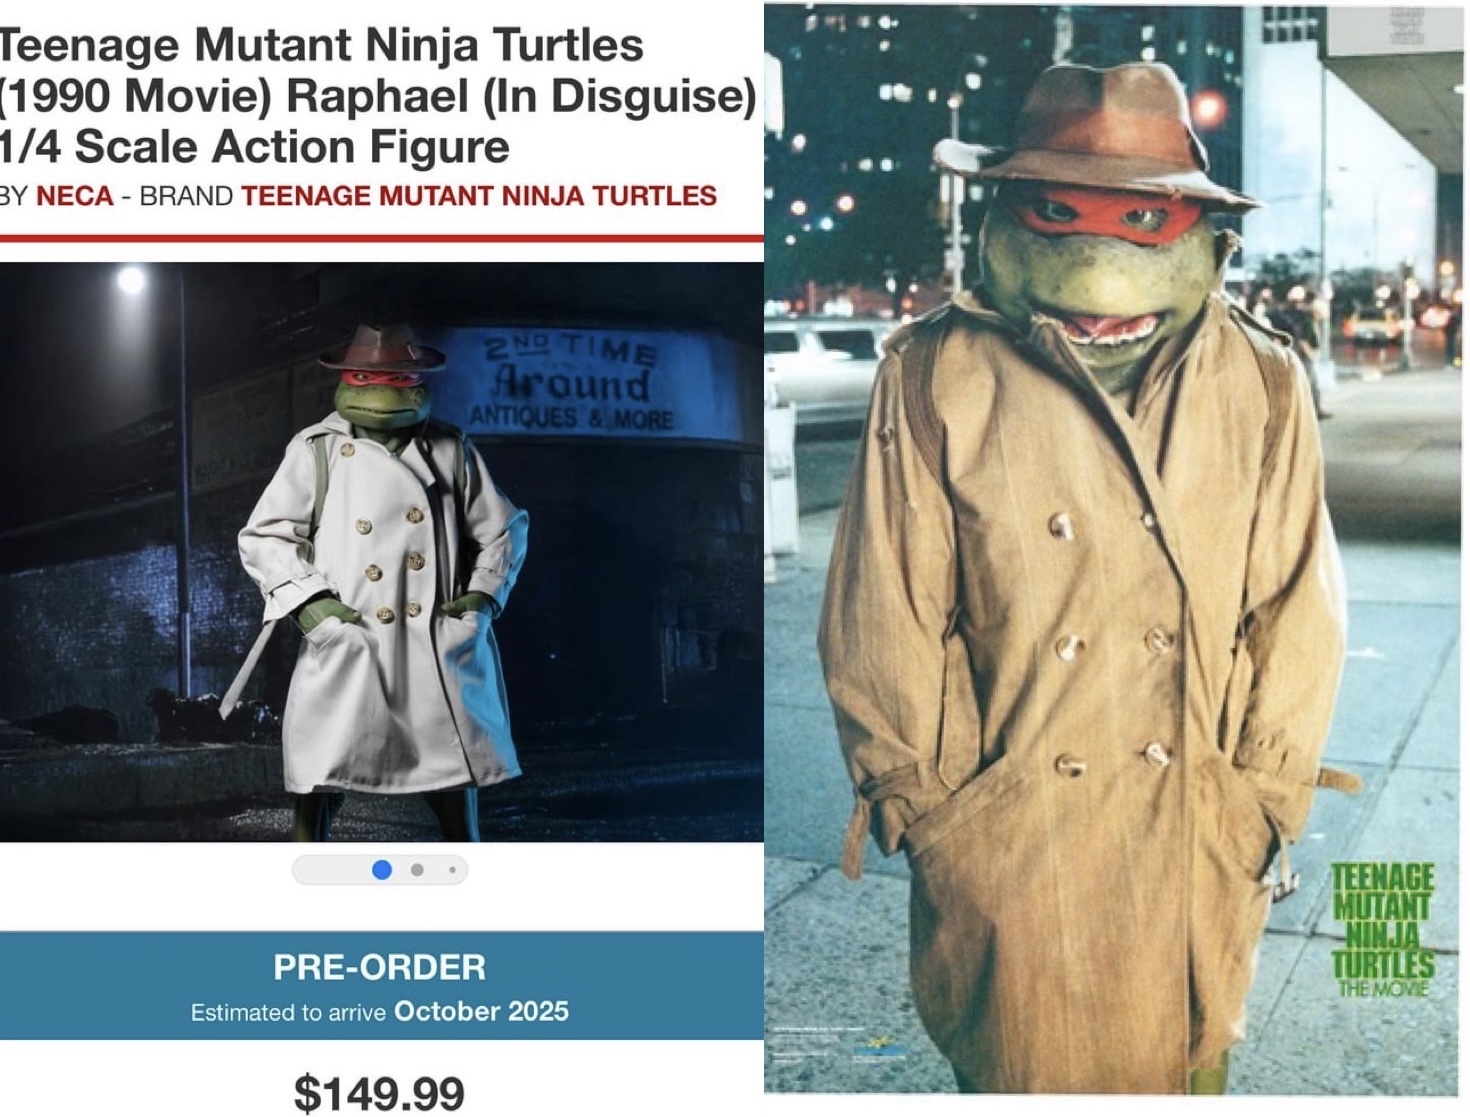The image size is (1470, 1117).
Task: Open the red Teenage Mutant Ninja Turtles brand link
Action: point(479,195)
